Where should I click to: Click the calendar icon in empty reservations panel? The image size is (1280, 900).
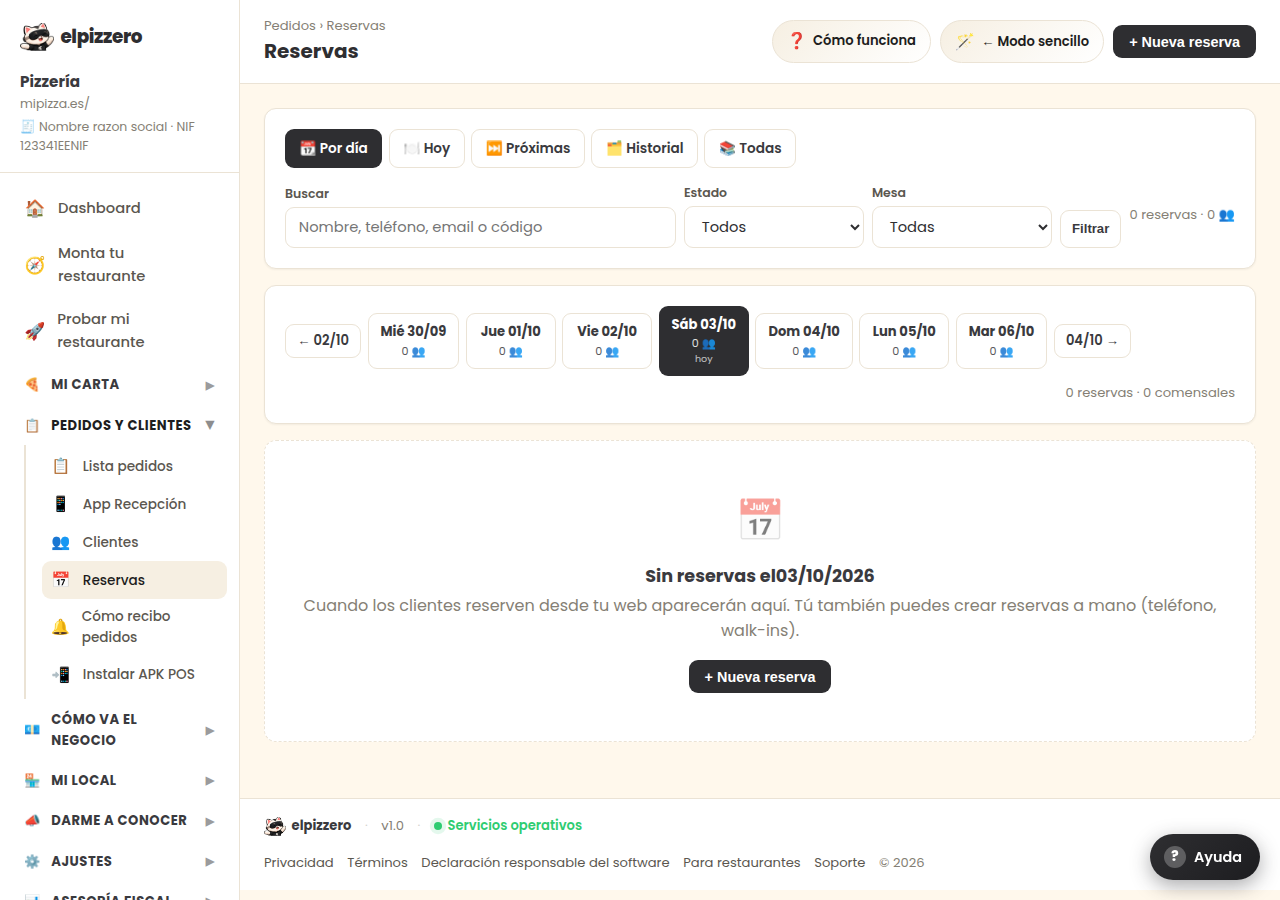point(760,519)
